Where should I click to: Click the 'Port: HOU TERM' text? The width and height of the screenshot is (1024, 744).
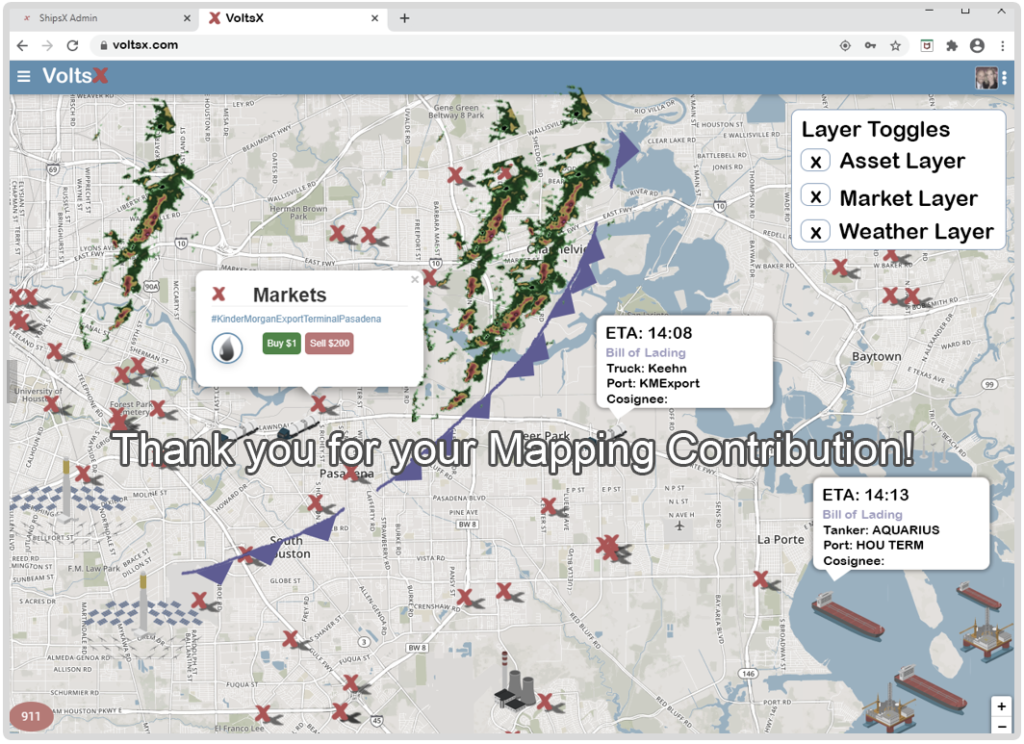click(x=873, y=545)
